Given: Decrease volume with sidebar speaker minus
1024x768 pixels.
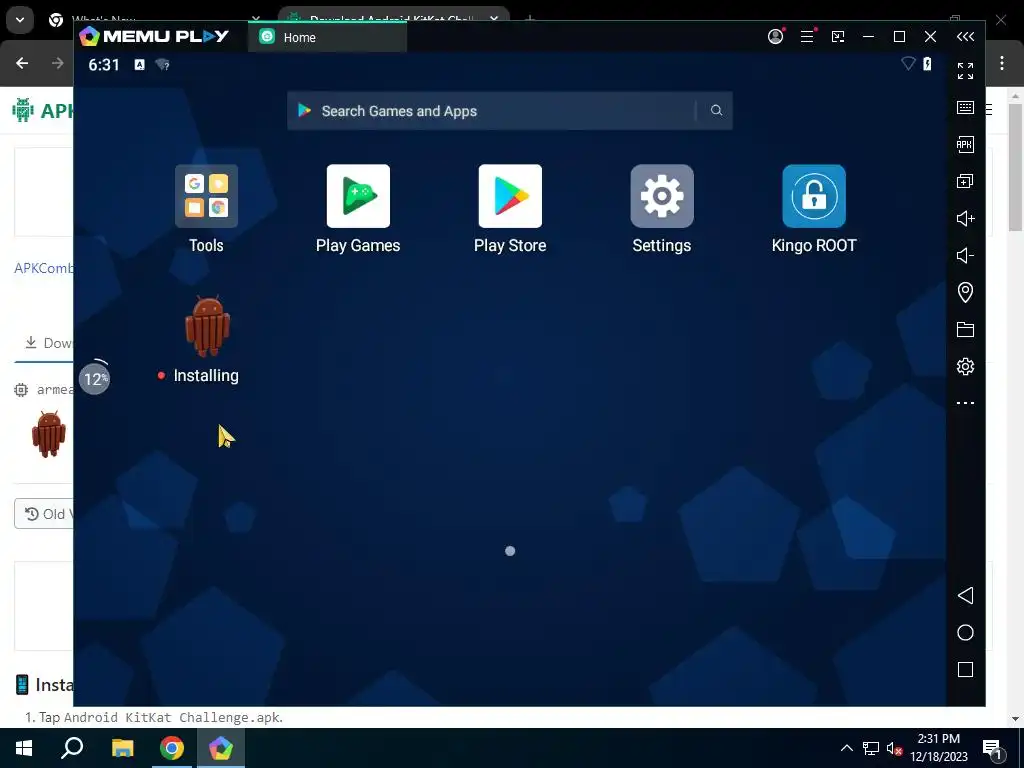Looking at the screenshot, I should 965,255.
